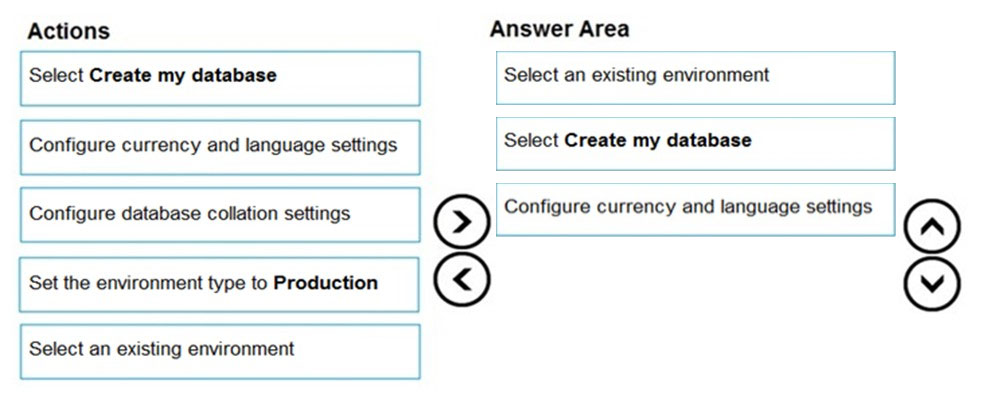Click the 'Actions' heading
The image size is (991, 403).
pyautogui.click(x=68, y=31)
